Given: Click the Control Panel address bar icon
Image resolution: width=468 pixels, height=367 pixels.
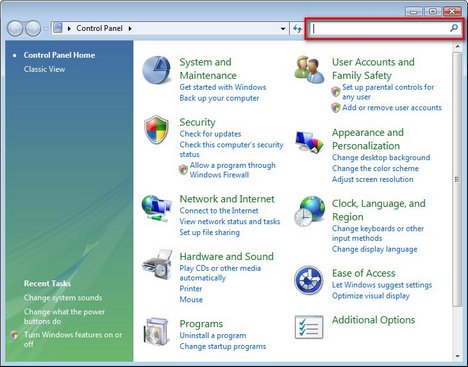Looking at the screenshot, I should coord(58,28).
